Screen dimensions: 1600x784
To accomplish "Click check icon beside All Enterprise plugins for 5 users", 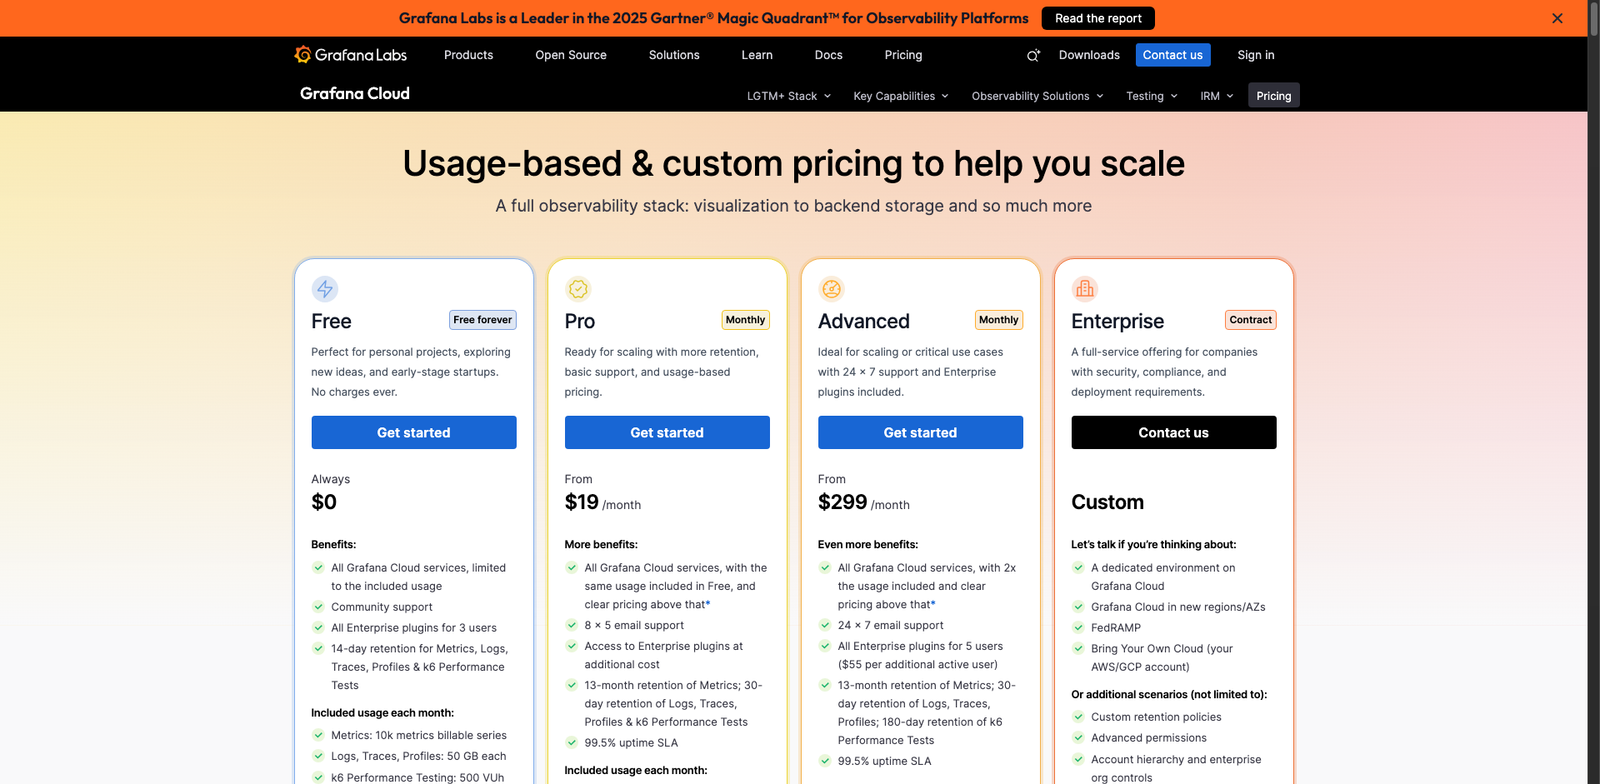I will click(825, 646).
